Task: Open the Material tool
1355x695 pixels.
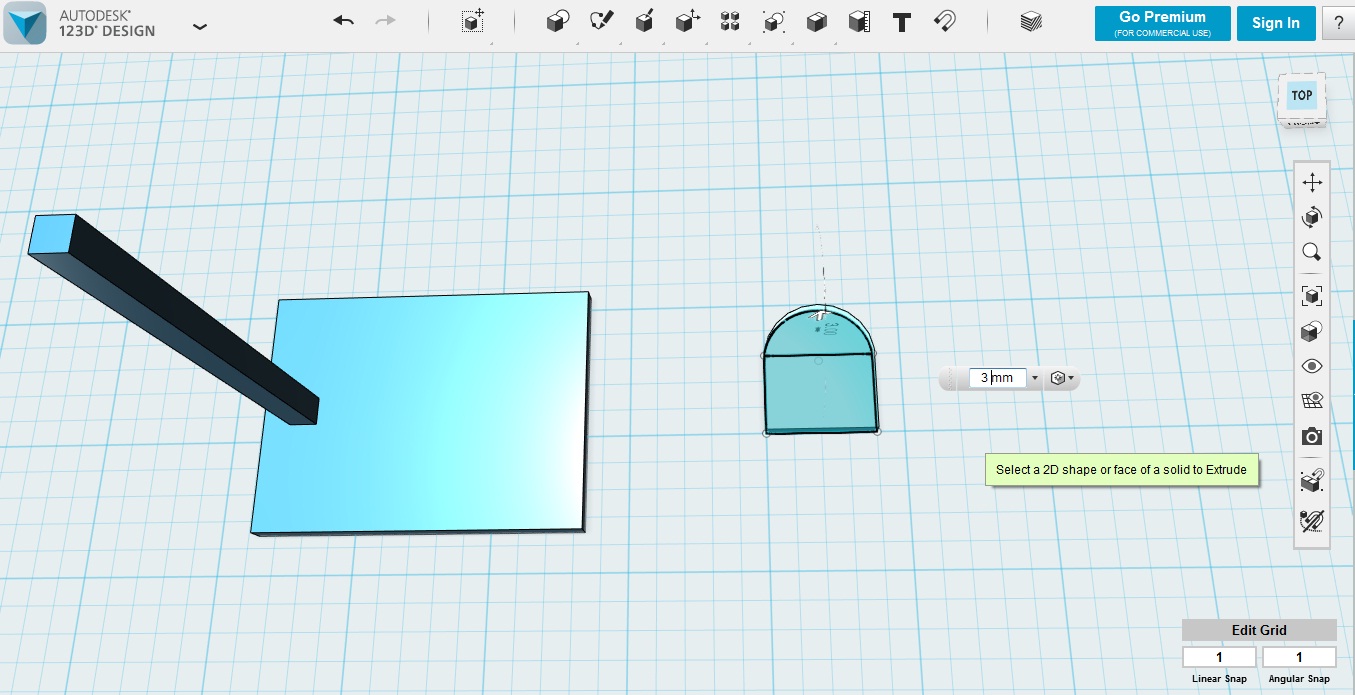Action: pyautogui.click(x=1031, y=21)
